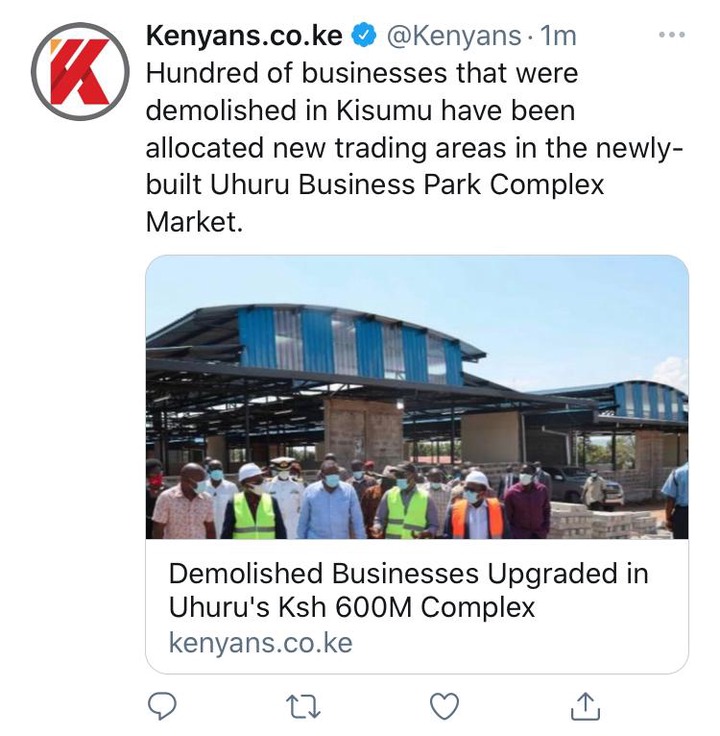Open the Kenyans.co.ke profile avatar
Viewport: 720px width, 736px height.
coord(80,71)
